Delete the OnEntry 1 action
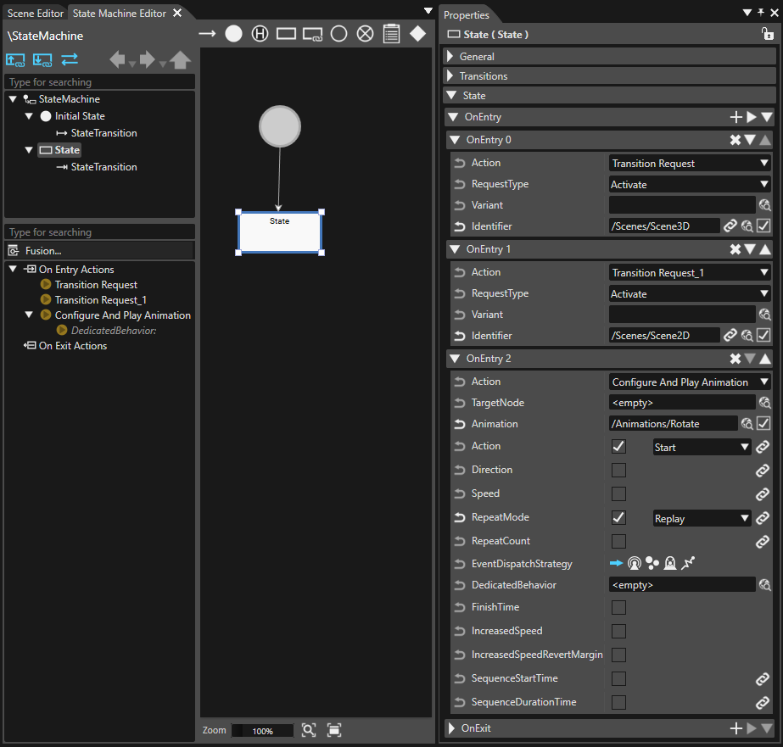783x748 pixels. point(735,249)
